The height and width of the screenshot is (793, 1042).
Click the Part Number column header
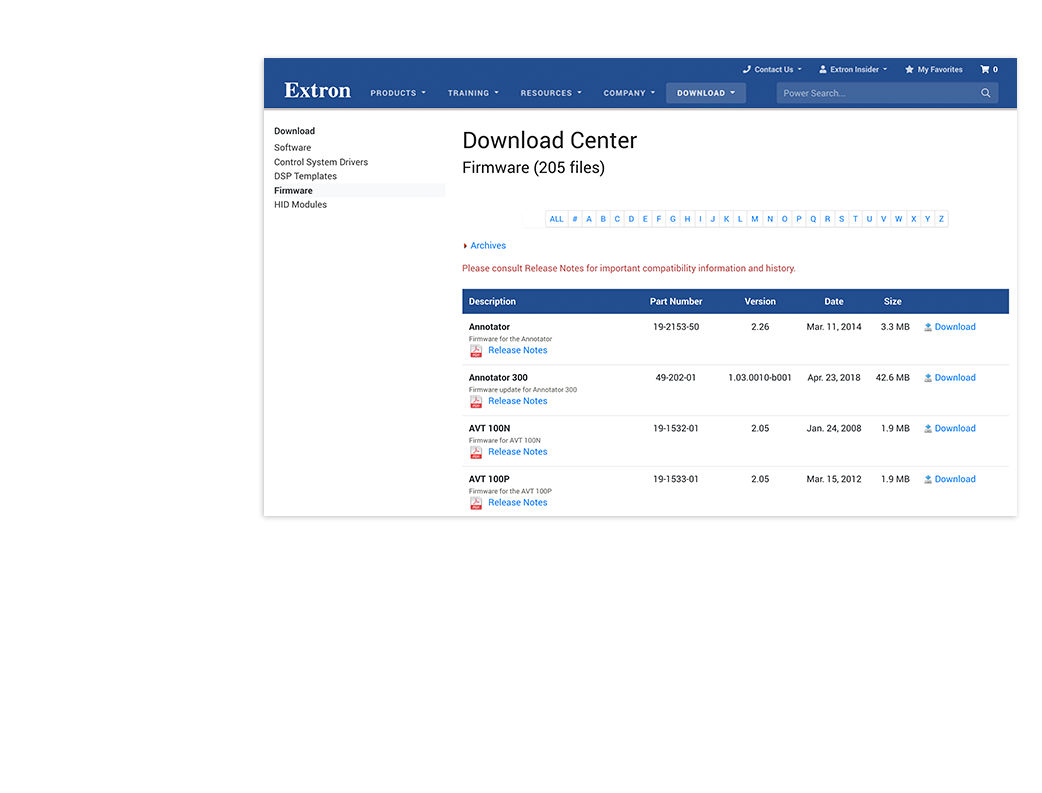click(676, 302)
